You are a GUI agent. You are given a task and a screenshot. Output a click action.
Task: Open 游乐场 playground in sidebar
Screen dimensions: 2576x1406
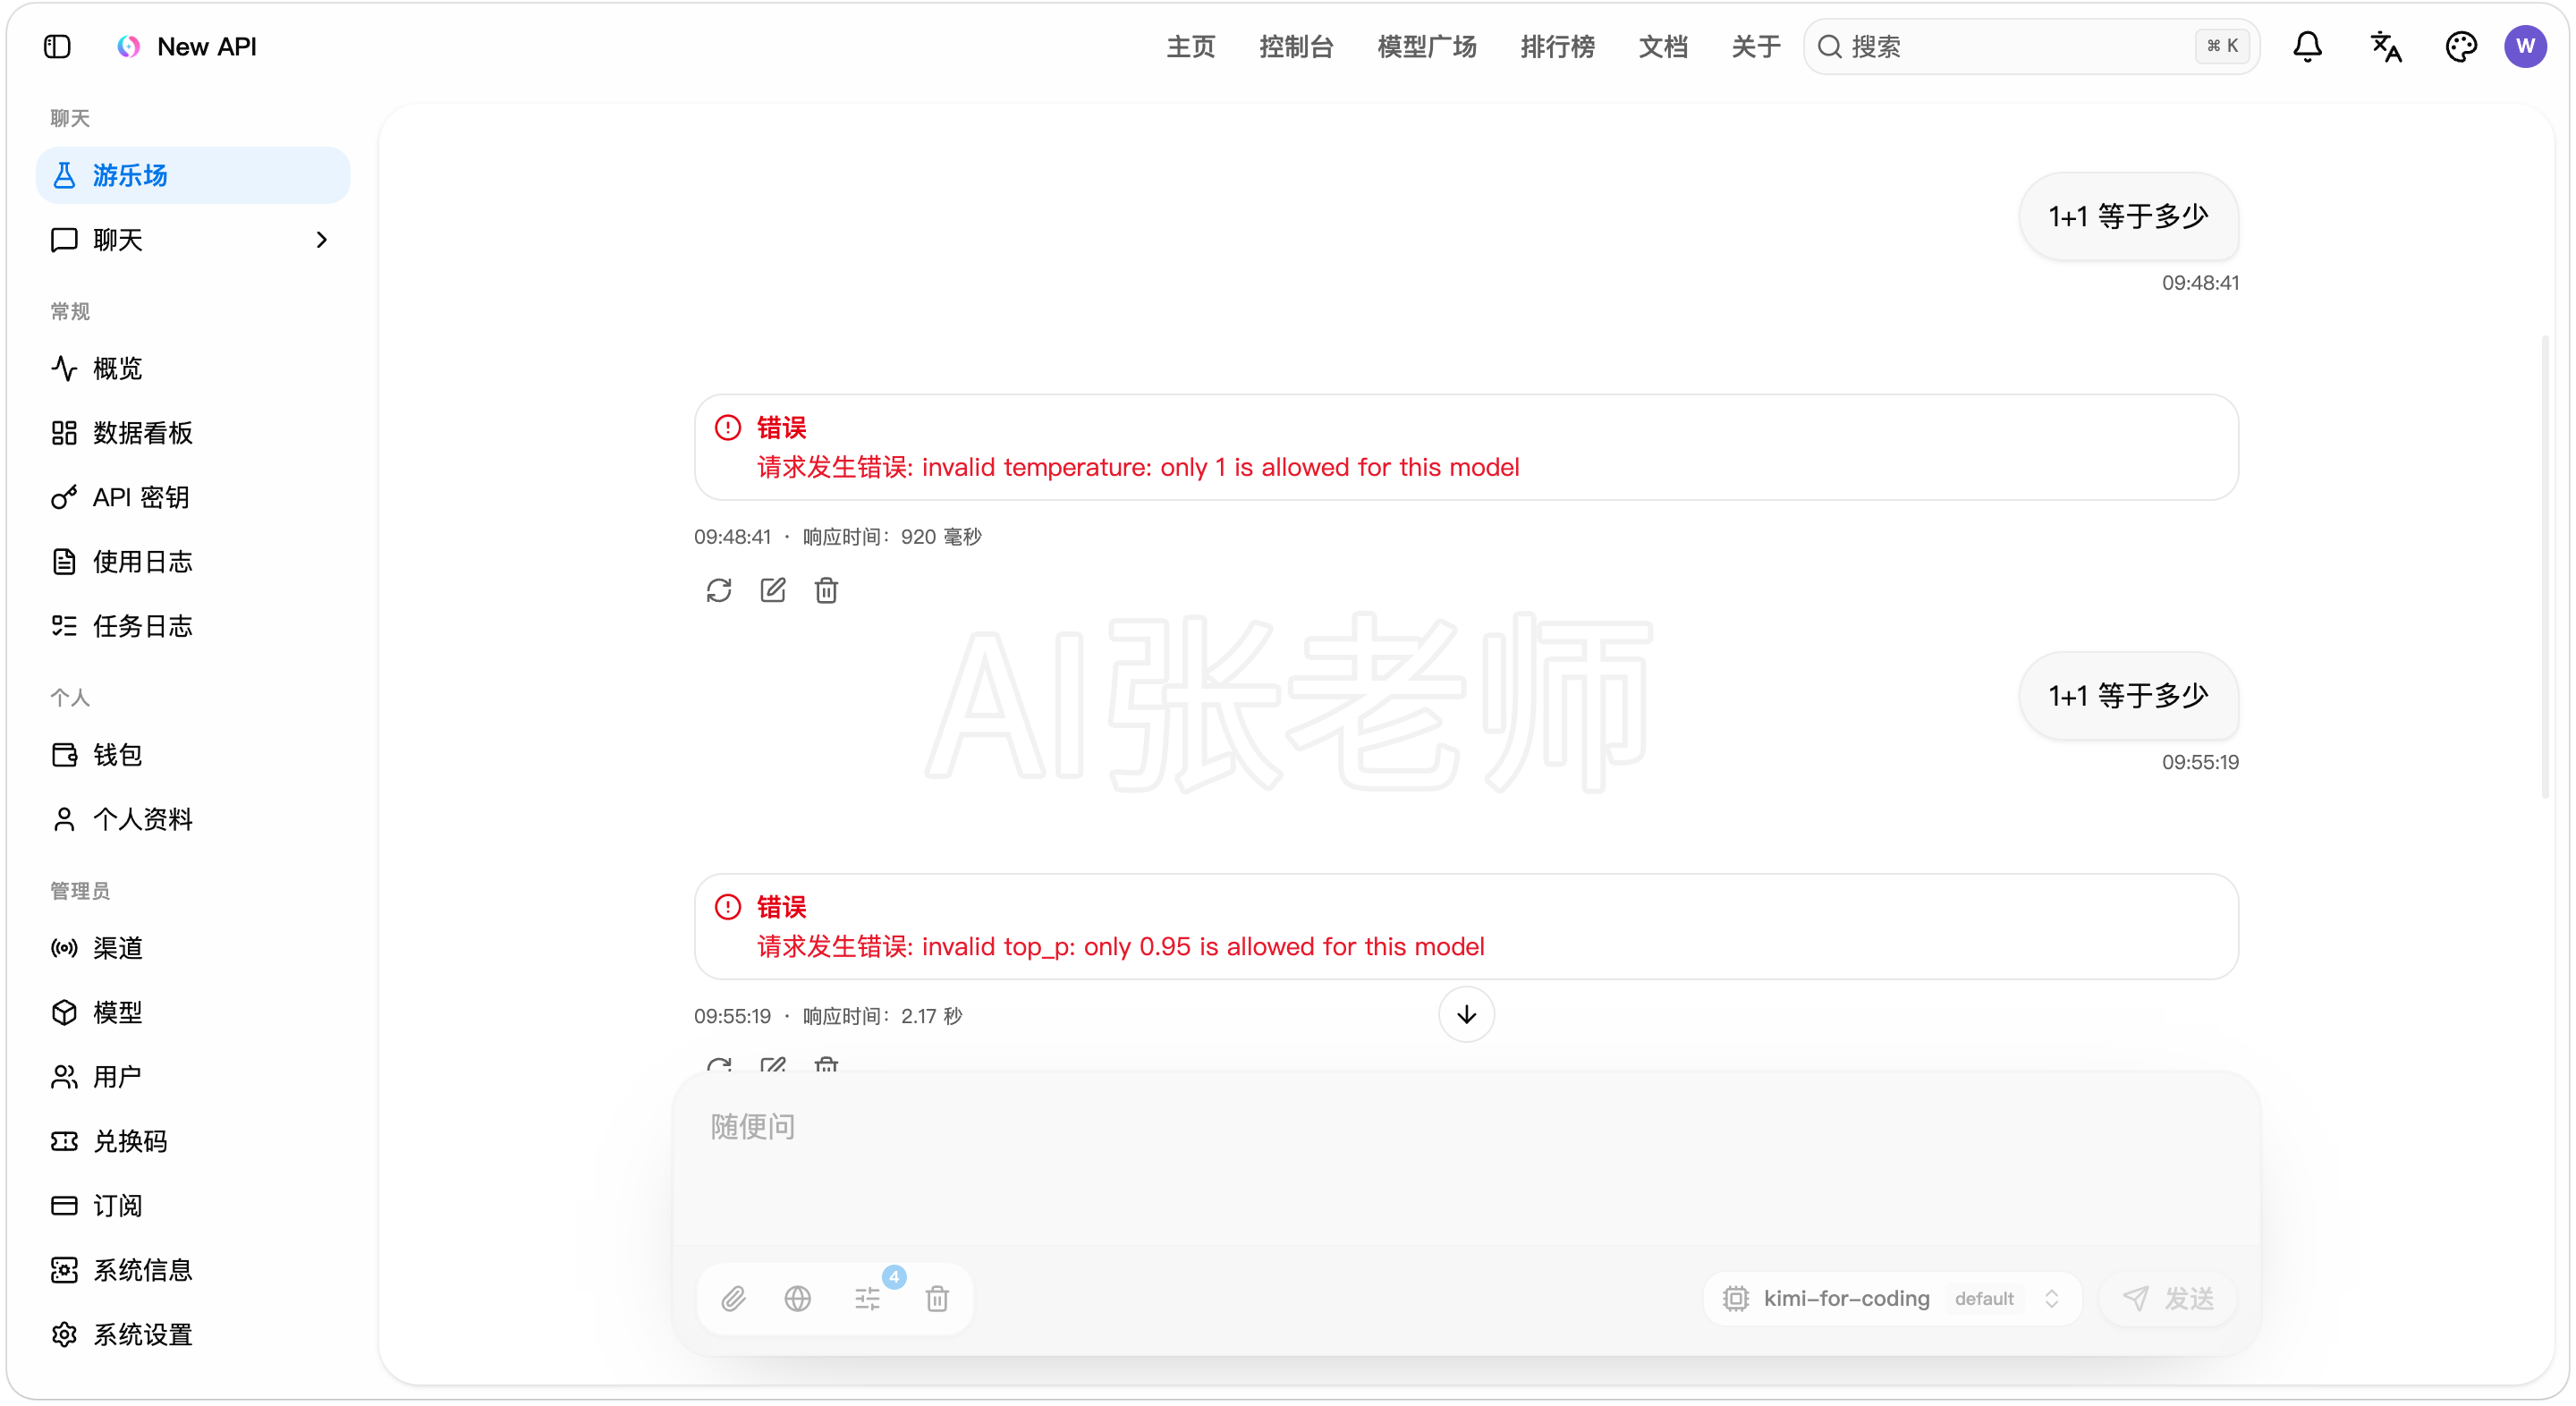point(193,175)
